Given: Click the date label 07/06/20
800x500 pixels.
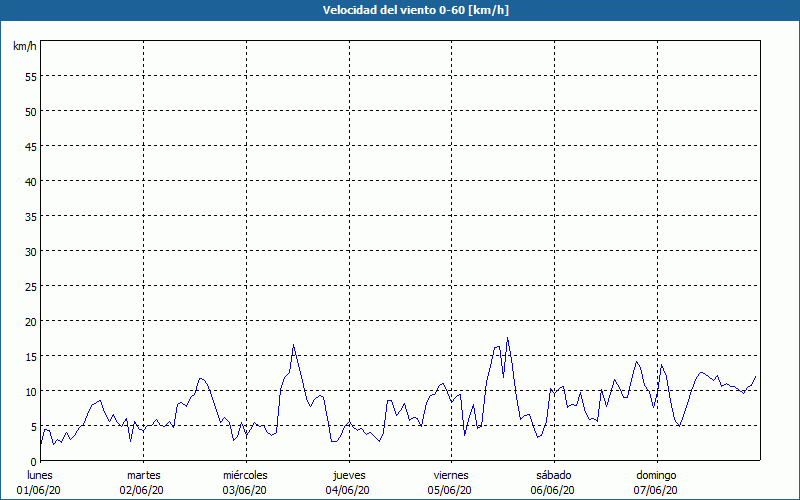Looking at the screenshot, I should [656, 490].
